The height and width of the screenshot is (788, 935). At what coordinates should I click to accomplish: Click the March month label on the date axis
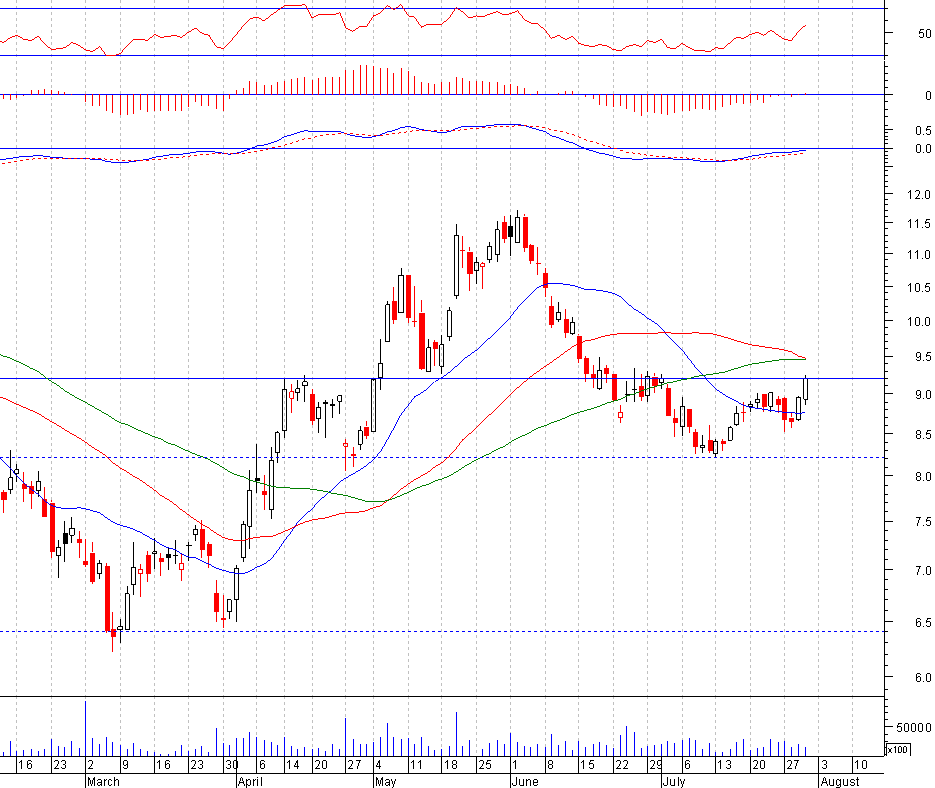click(x=103, y=781)
